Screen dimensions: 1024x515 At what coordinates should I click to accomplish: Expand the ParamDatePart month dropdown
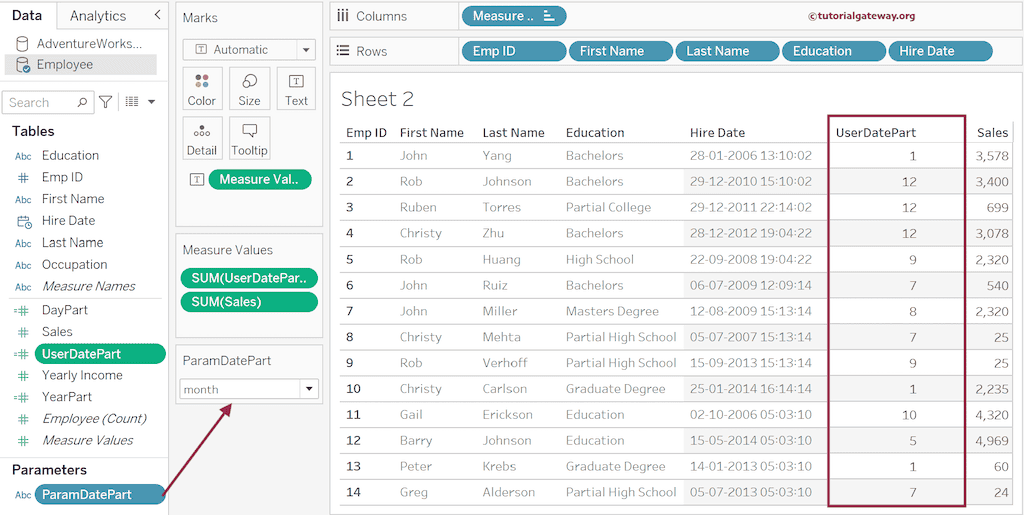click(309, 389)
